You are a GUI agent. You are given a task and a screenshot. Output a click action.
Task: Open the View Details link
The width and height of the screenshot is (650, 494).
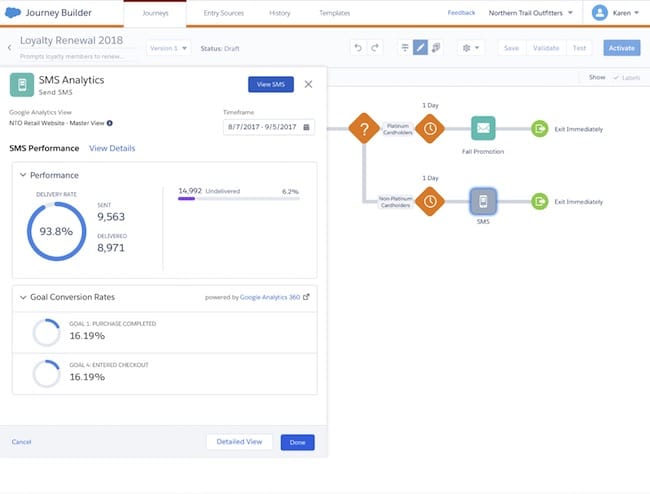[x=112, y=148]
